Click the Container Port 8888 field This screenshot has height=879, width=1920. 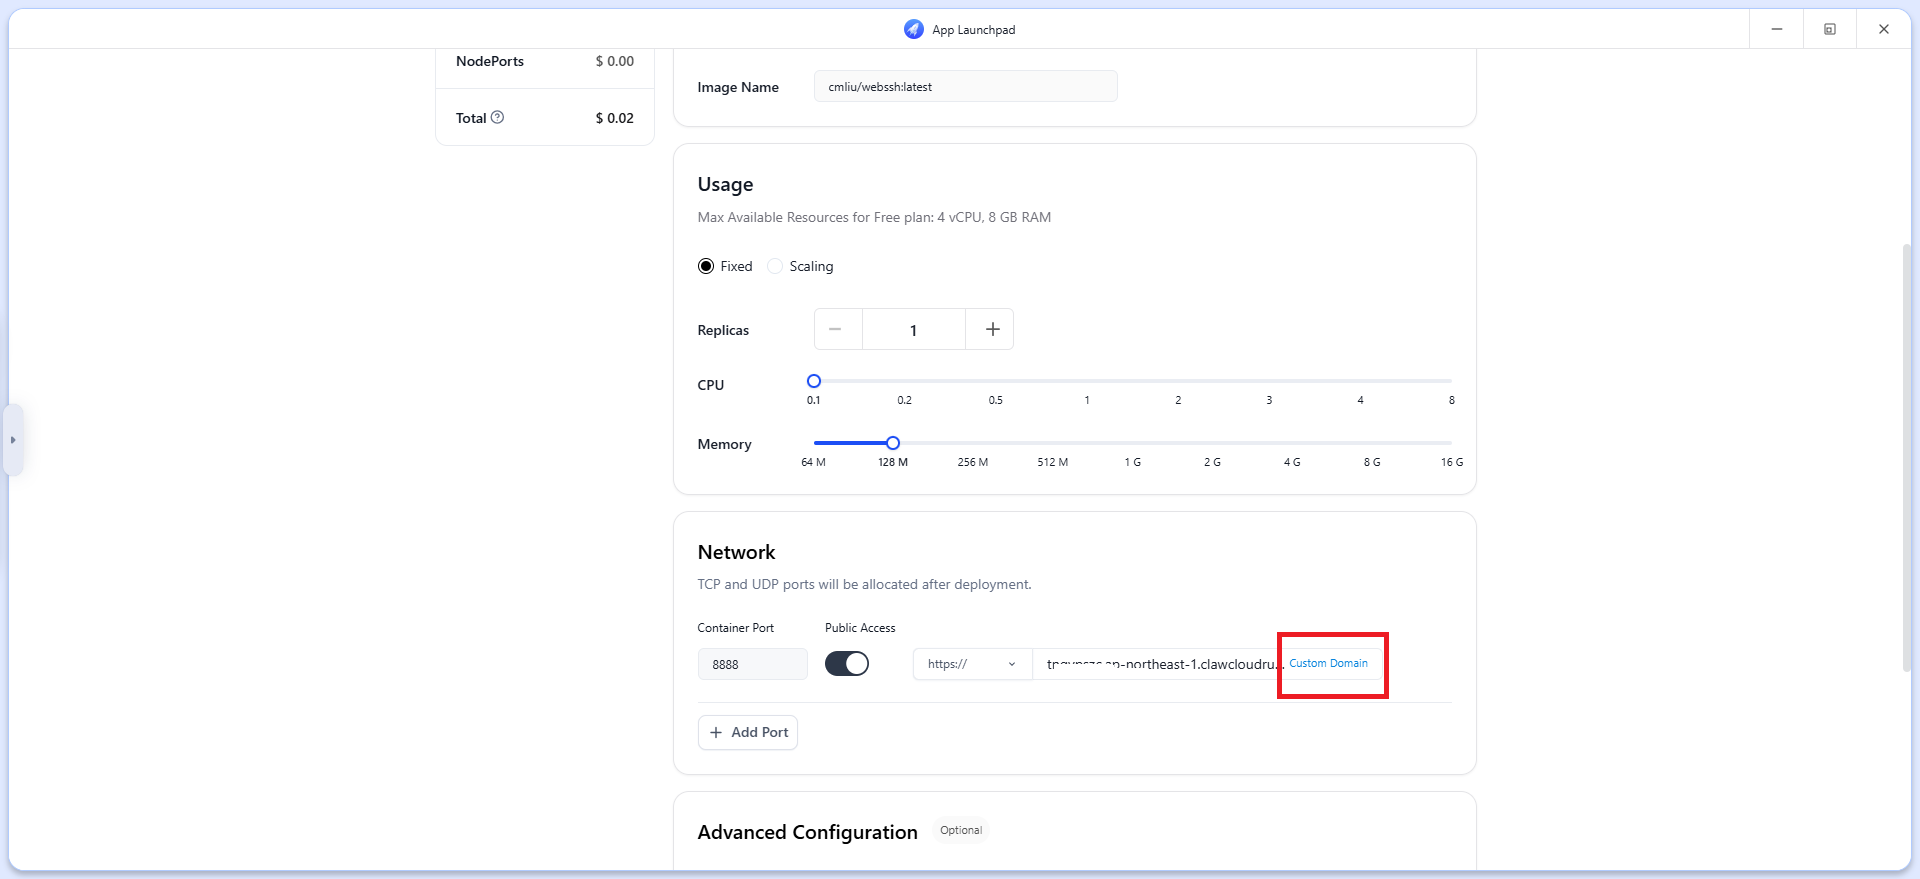point(752,664)
